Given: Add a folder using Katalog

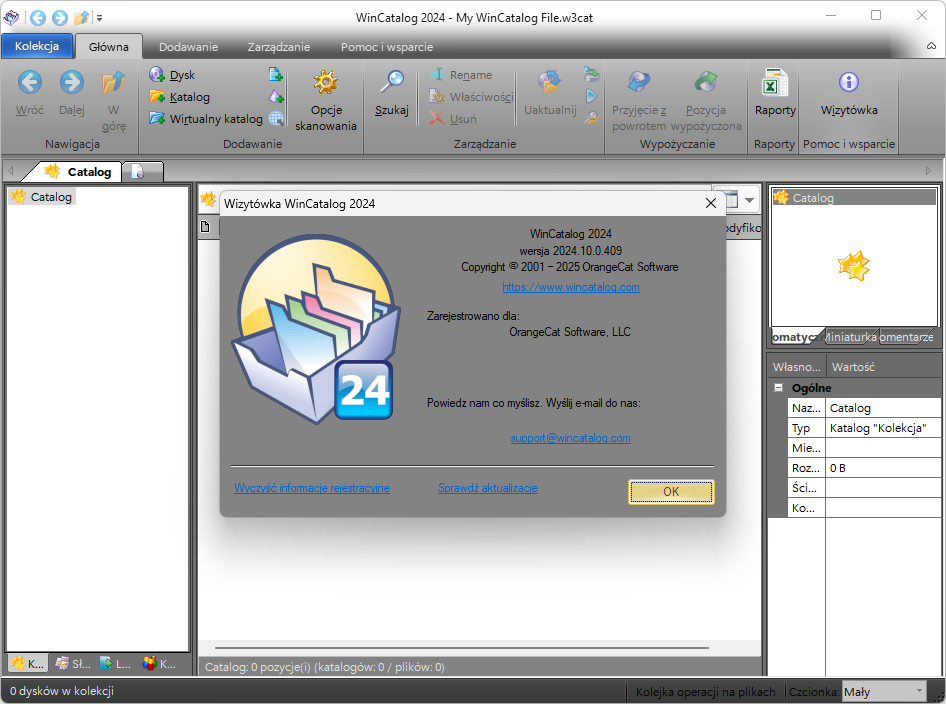Looking at the screenshot, I should click(x=180, y=97).
